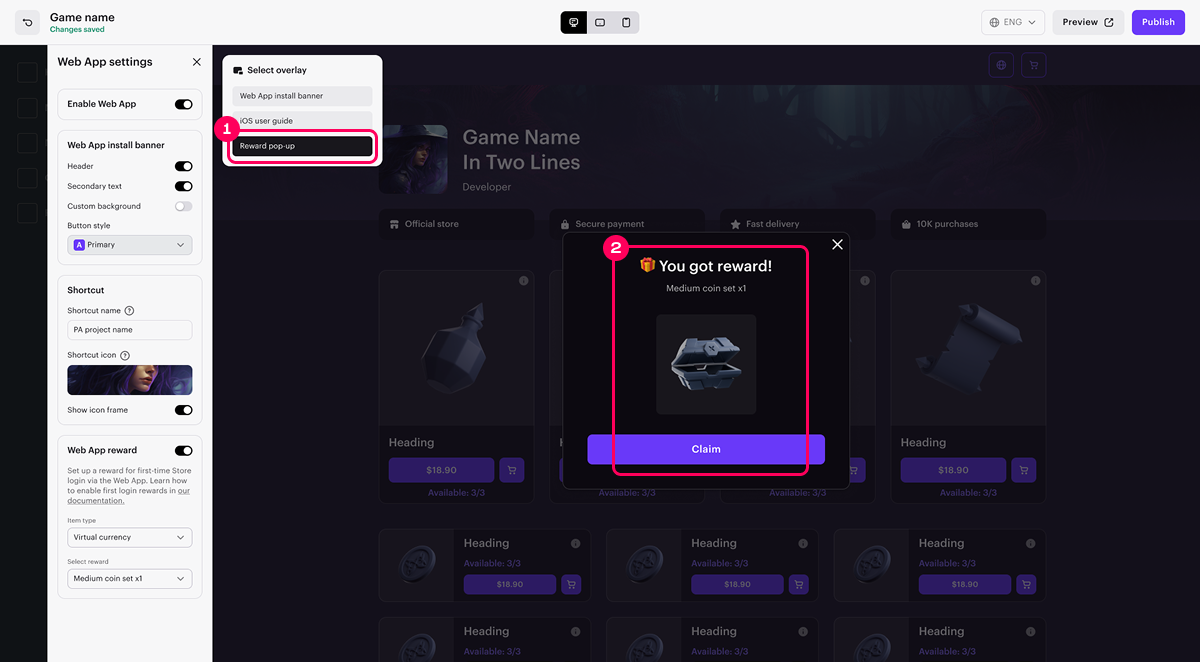Switch to mobile preview mode icon

pos(626,22)
